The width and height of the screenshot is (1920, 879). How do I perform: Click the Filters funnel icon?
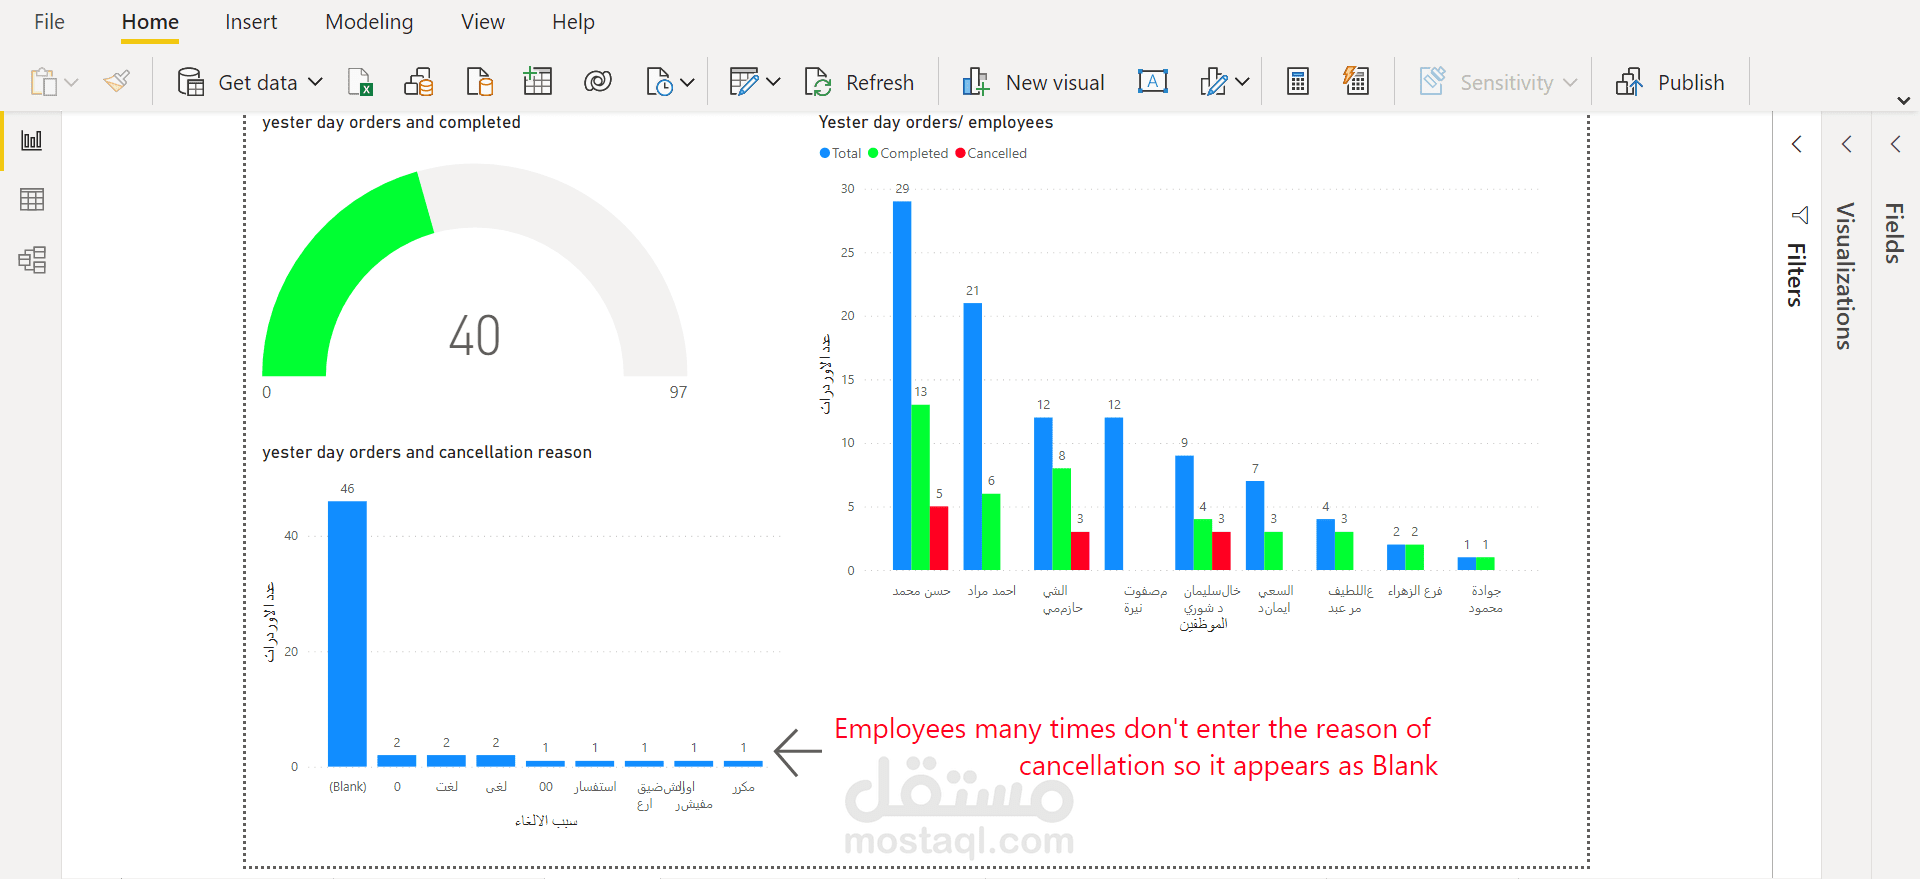(x=1799, y=215)
